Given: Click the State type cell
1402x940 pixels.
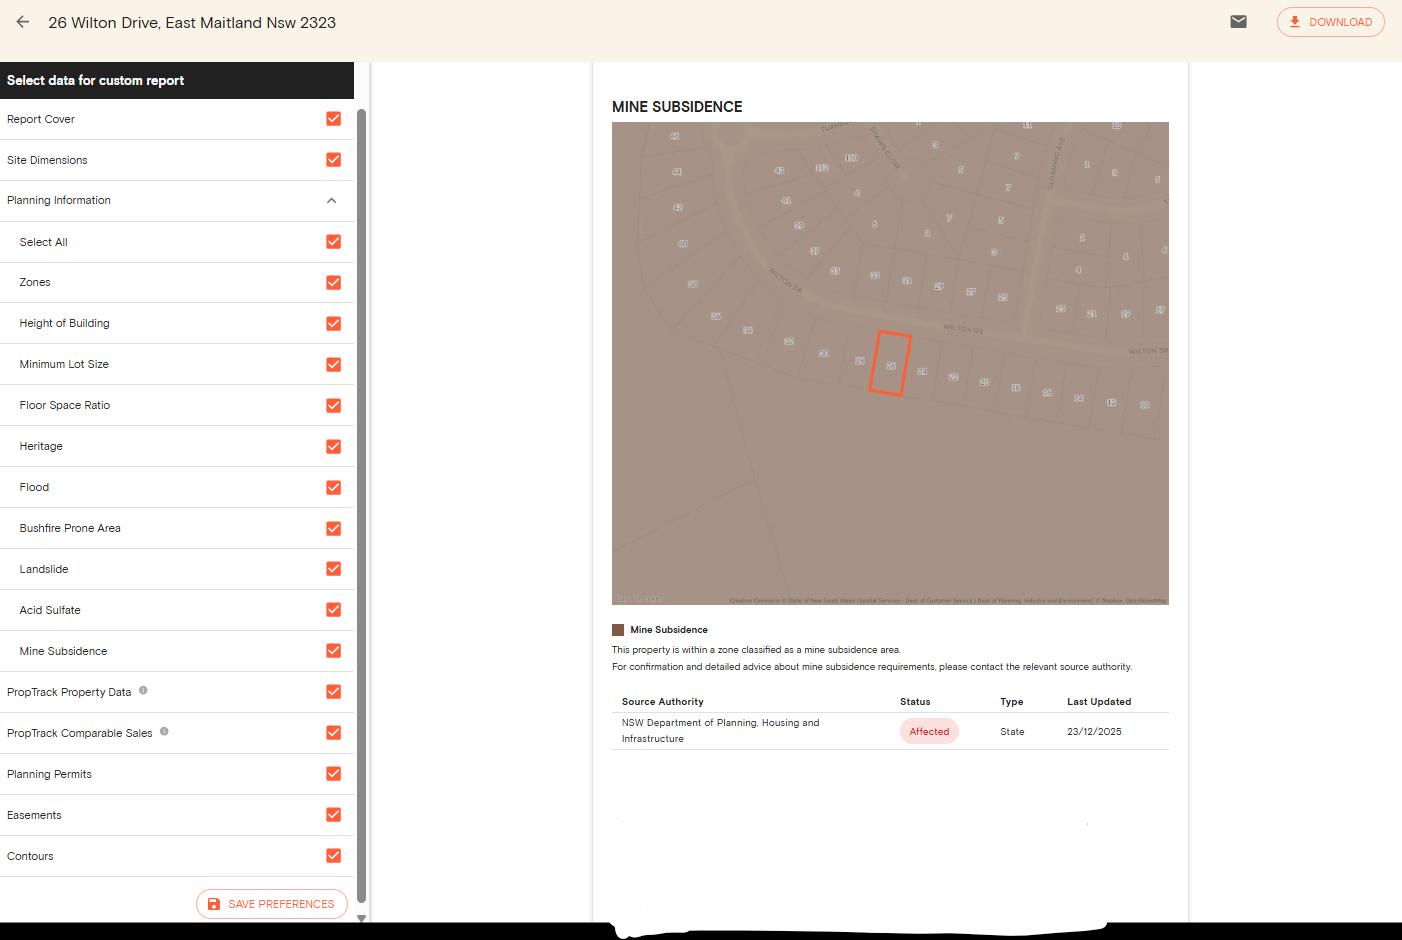Looking at the screenshot, I should point(1012,732).
